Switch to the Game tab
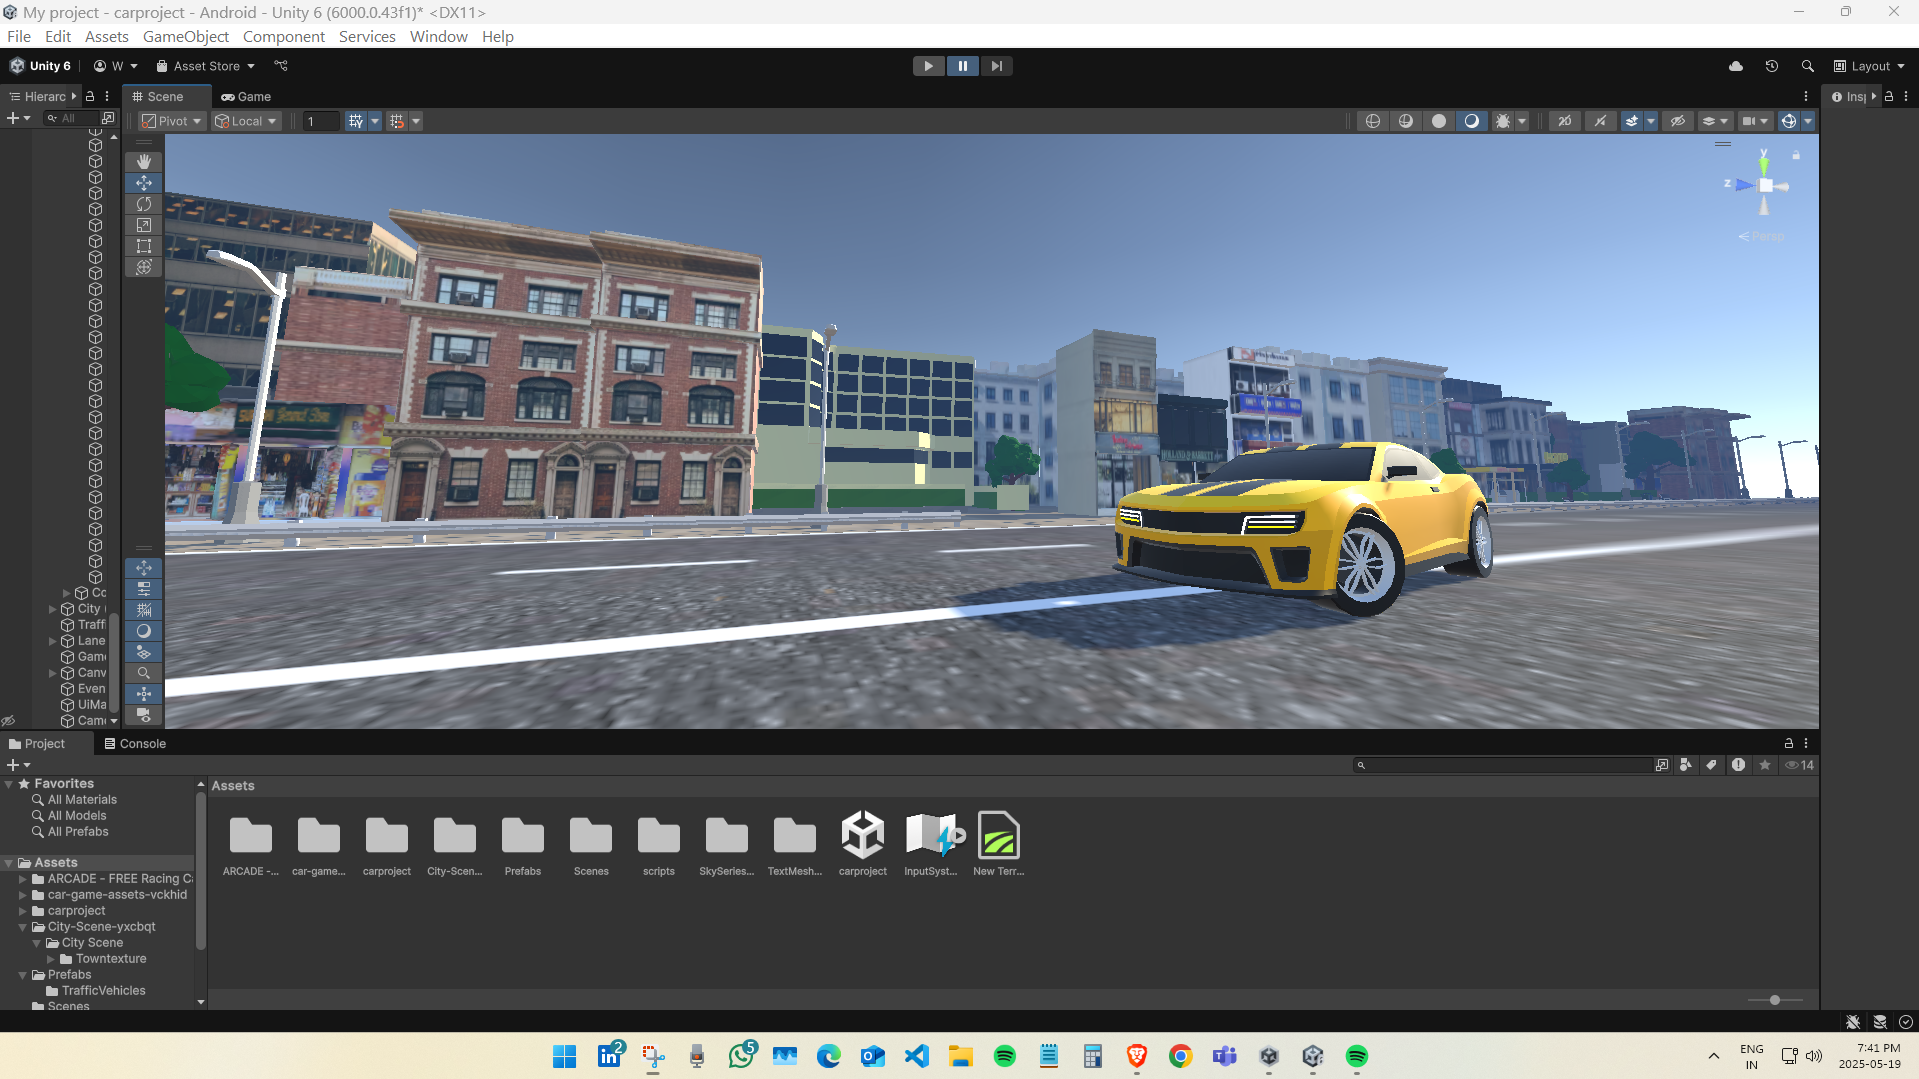Viewport: 1919px width, 1079px height. point(246,97)
